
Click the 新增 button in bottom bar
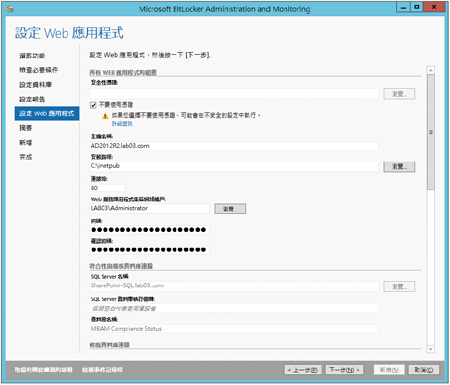click(x=389, y=370)
